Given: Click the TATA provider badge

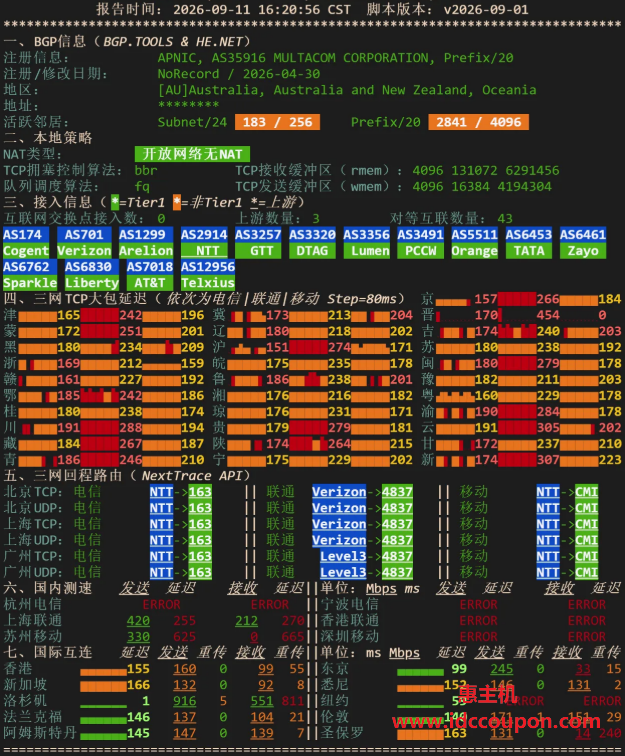Looking at the screenshot, I should tap(529, 251).
